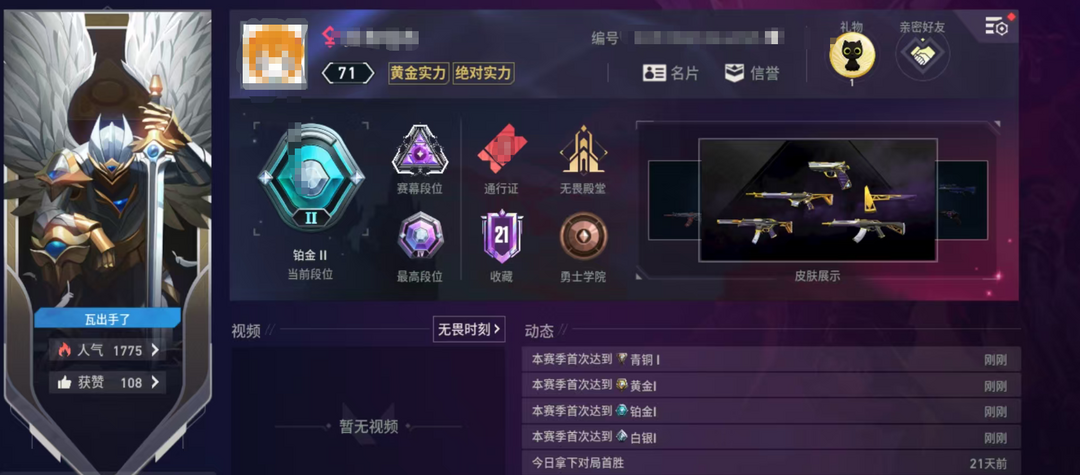The width and height of the screenshot is (1080, 475).
Task: Open the black cat gift icon
Action: [852, 54]
